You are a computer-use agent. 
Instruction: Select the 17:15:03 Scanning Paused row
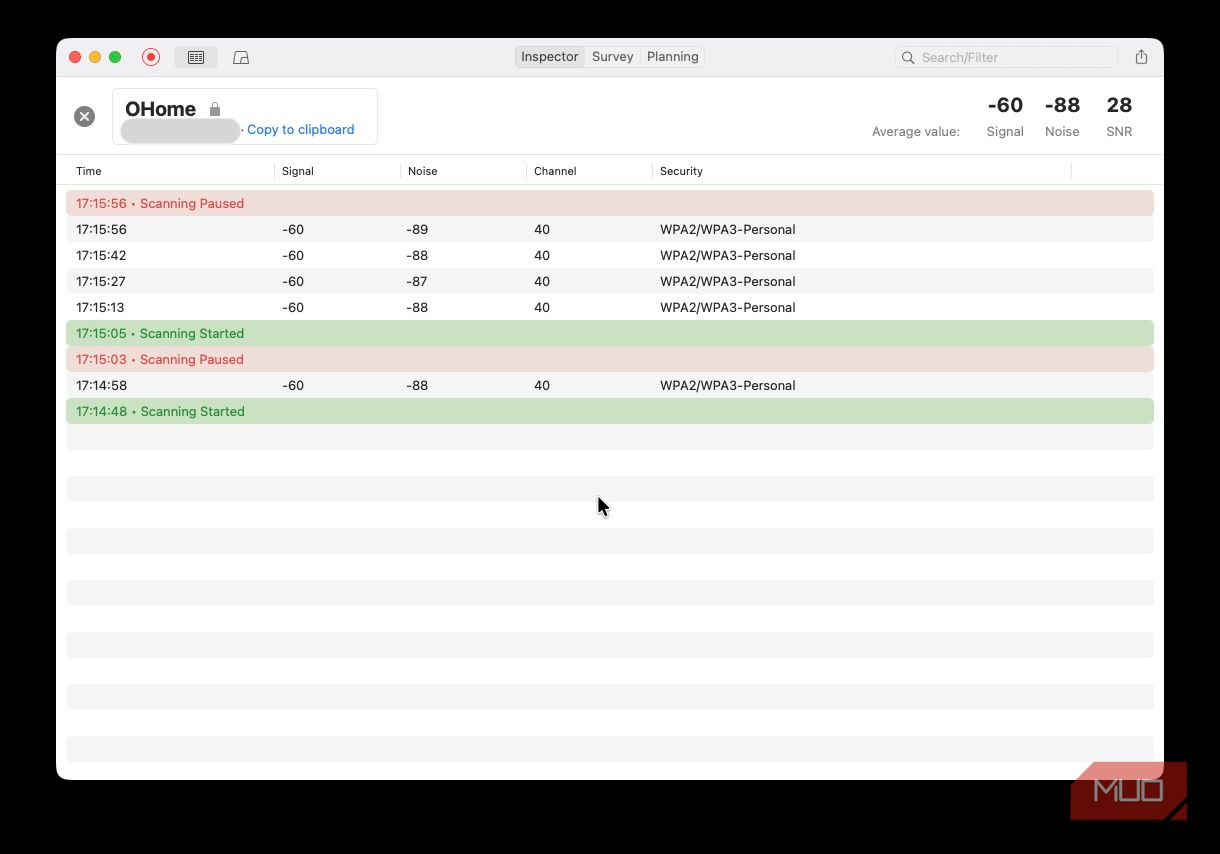click(x=610, y=359)
